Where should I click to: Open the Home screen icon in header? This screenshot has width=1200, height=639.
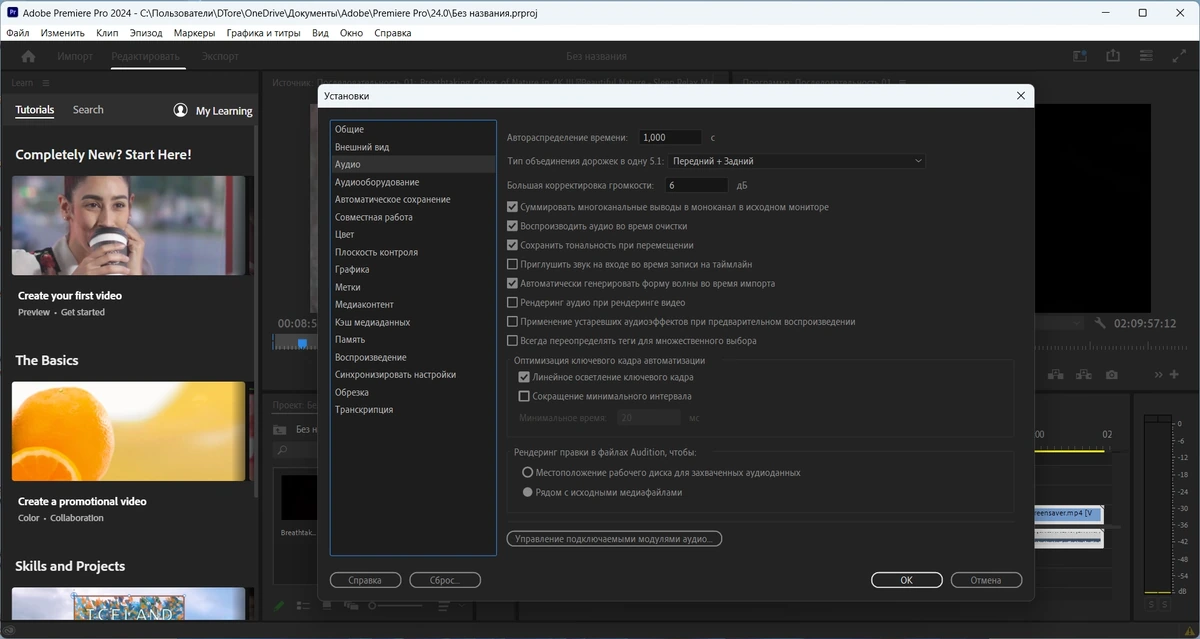click(x=28, y=57)
